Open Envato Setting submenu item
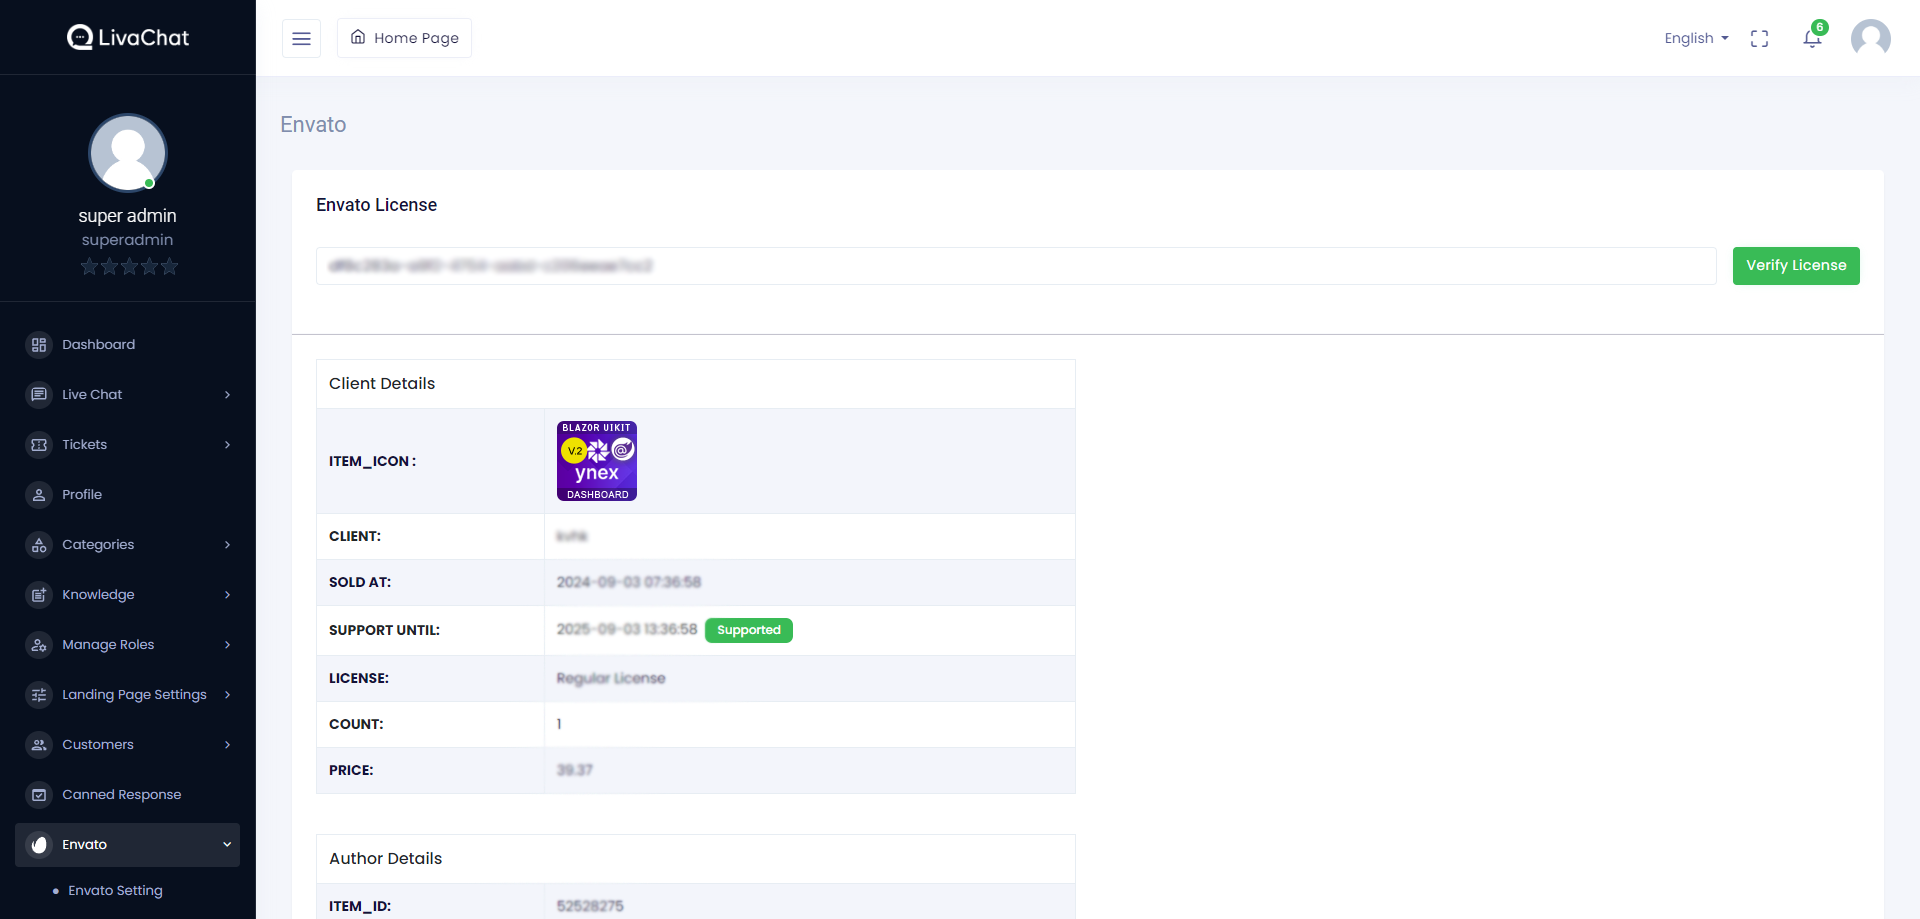This screenshot has height=919, width=1920. [x=115, y=891]
